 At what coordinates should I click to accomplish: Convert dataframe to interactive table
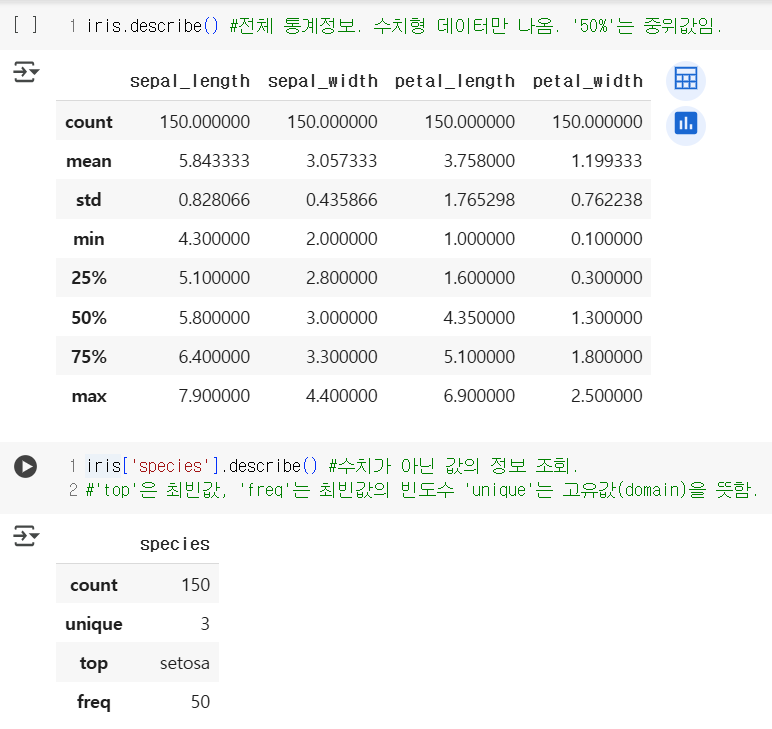[686, 79]
